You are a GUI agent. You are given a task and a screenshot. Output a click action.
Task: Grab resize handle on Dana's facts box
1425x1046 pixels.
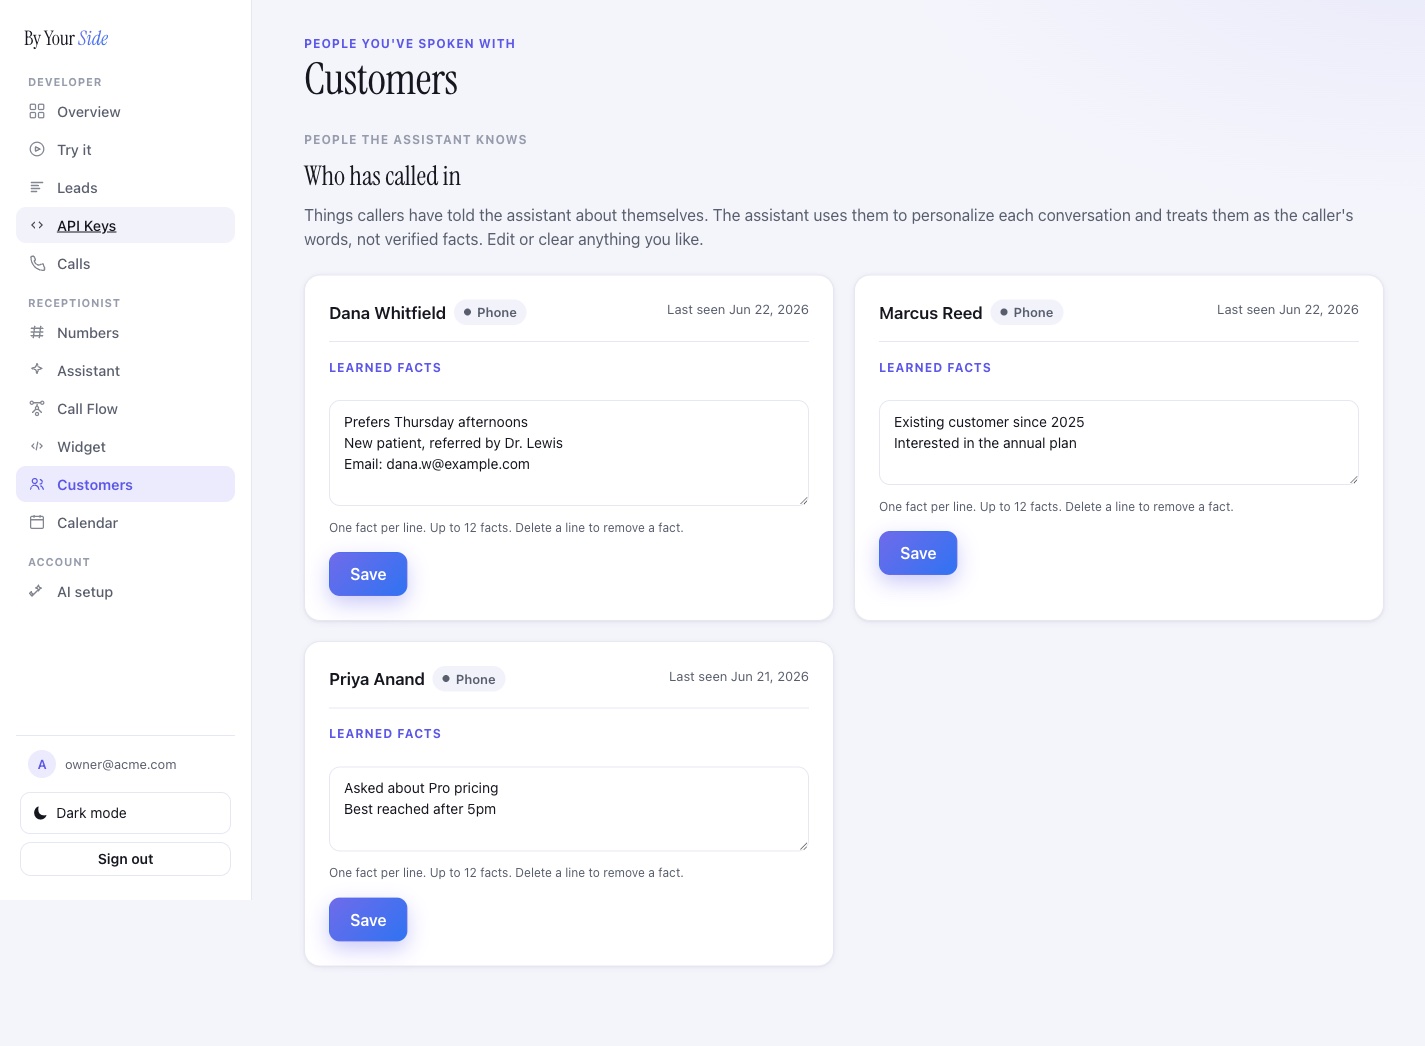[x=803, y=500]
